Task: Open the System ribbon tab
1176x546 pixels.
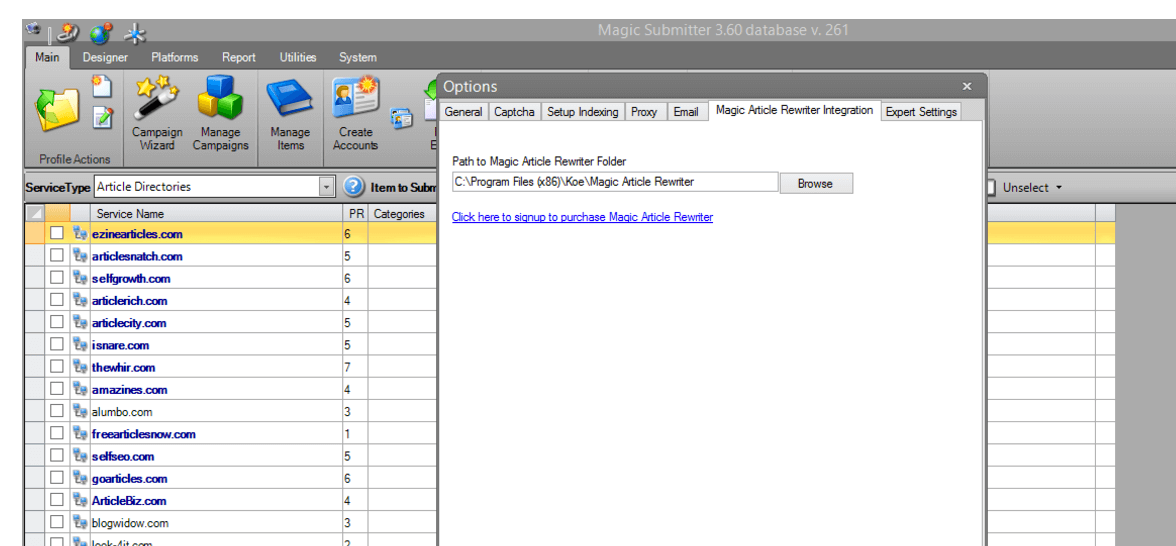Action: pyautogui.click(x=358, y=57)
